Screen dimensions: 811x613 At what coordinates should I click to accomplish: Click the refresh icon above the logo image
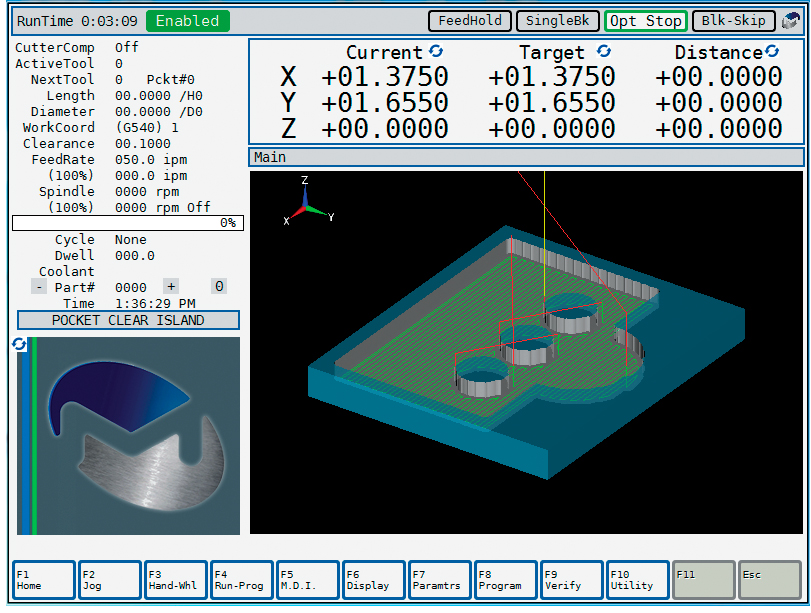(x=19, y=344)
